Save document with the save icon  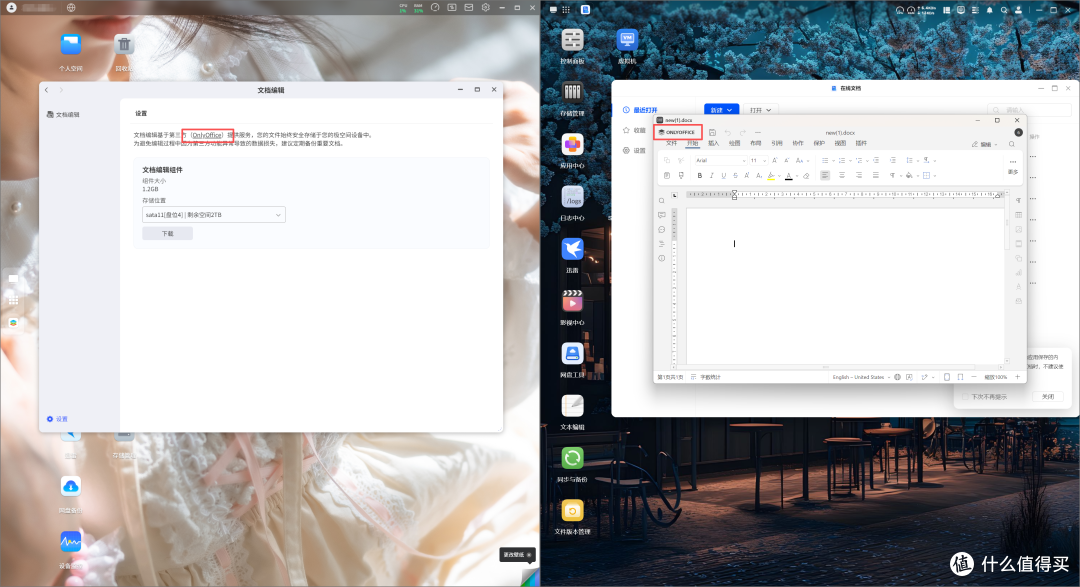pos(712,132)
